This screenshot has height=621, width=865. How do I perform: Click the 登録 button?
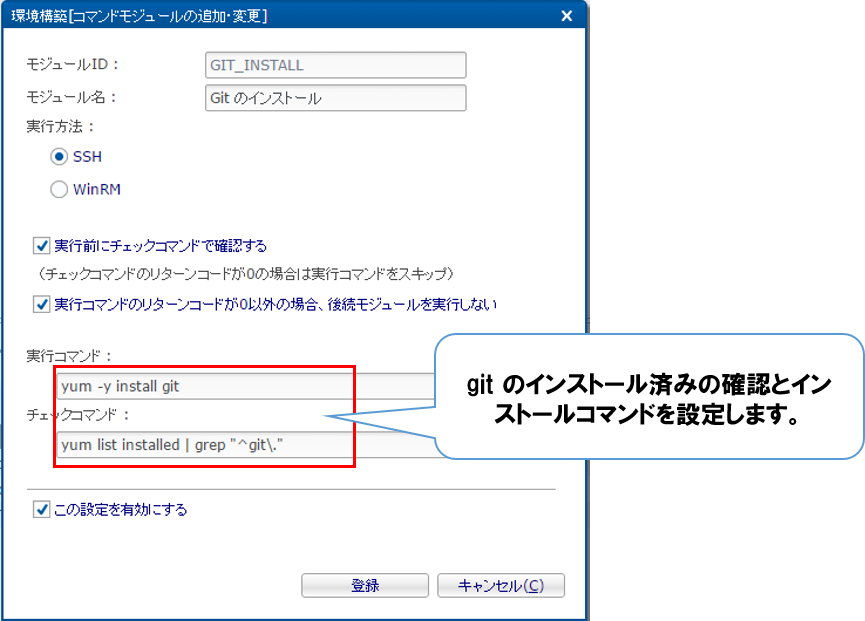click(x=365, y=585)
